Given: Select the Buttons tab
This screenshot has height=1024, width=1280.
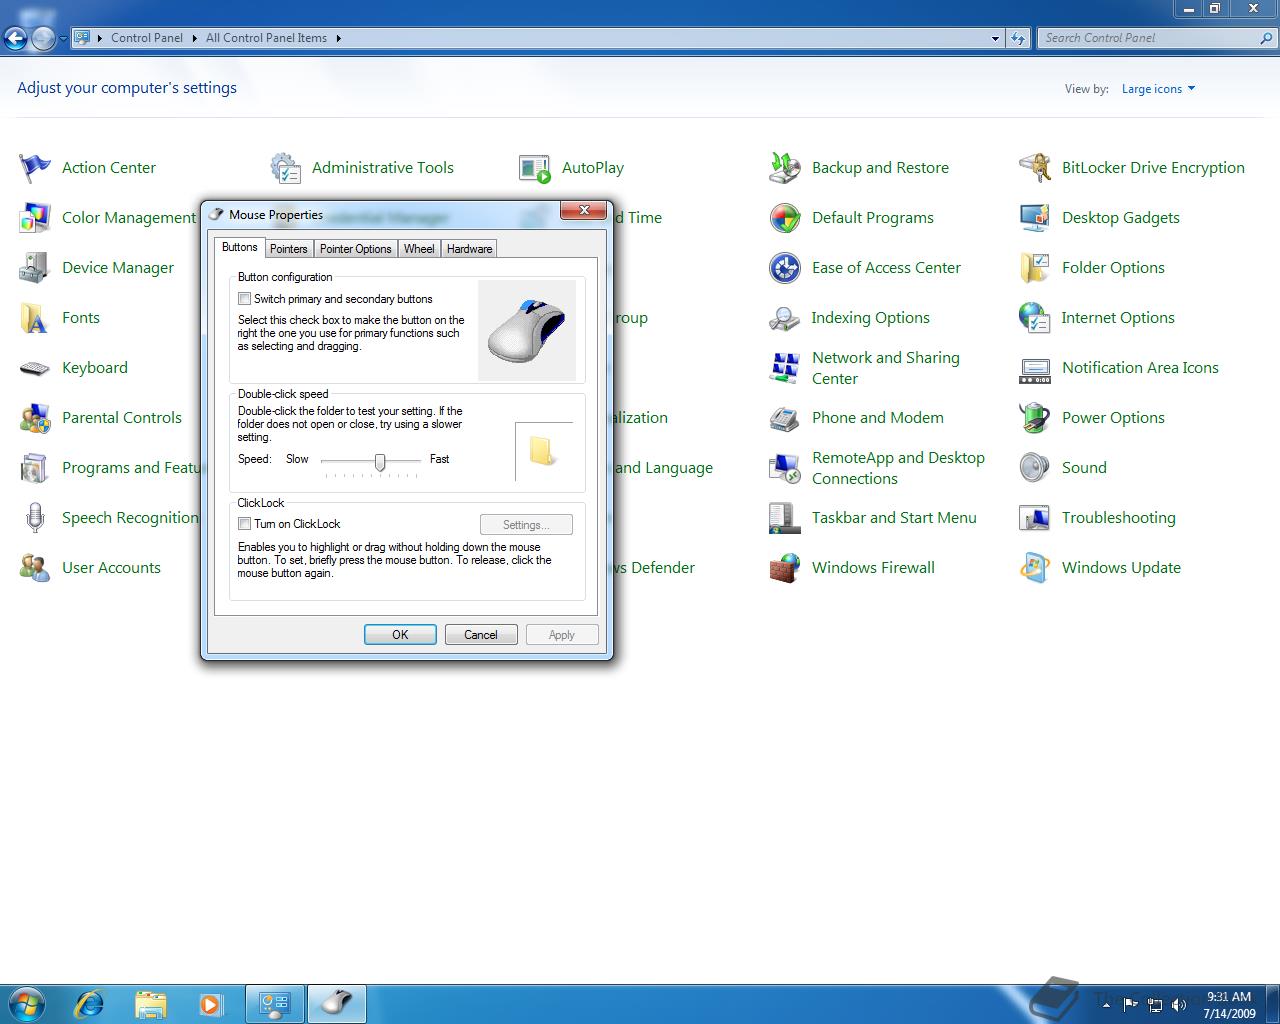Looking at the screenshot, I should [x=239, y=247].
